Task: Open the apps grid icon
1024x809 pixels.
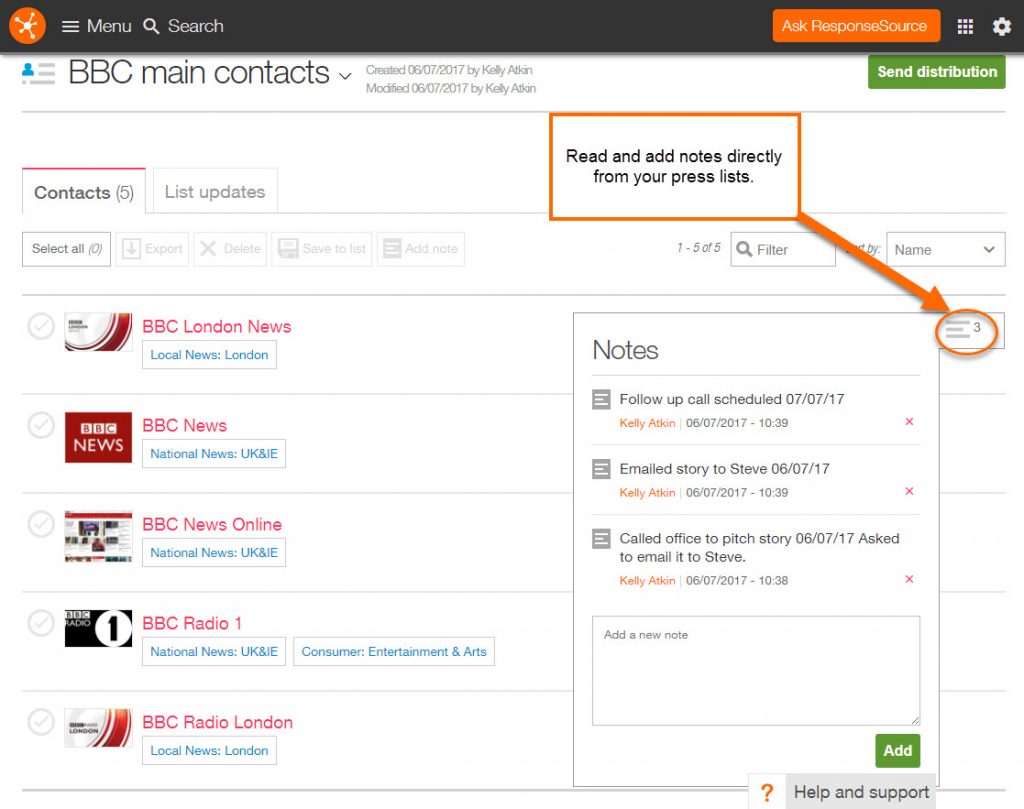Action: 965,26
